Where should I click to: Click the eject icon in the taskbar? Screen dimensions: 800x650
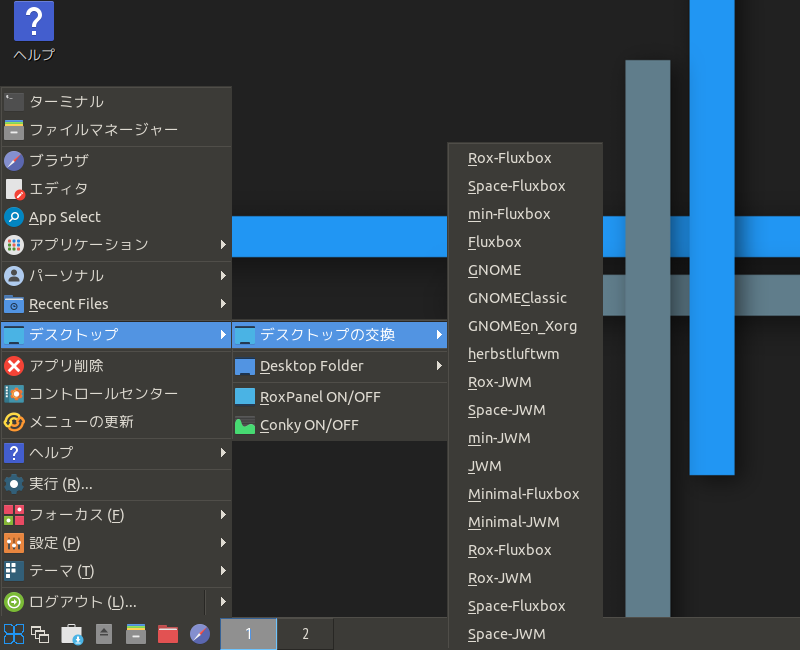[104, 634]
